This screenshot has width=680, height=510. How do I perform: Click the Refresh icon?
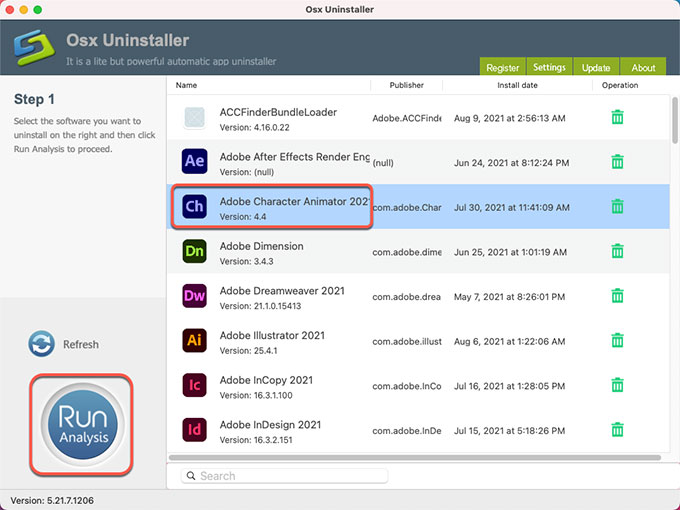[41, 344]
